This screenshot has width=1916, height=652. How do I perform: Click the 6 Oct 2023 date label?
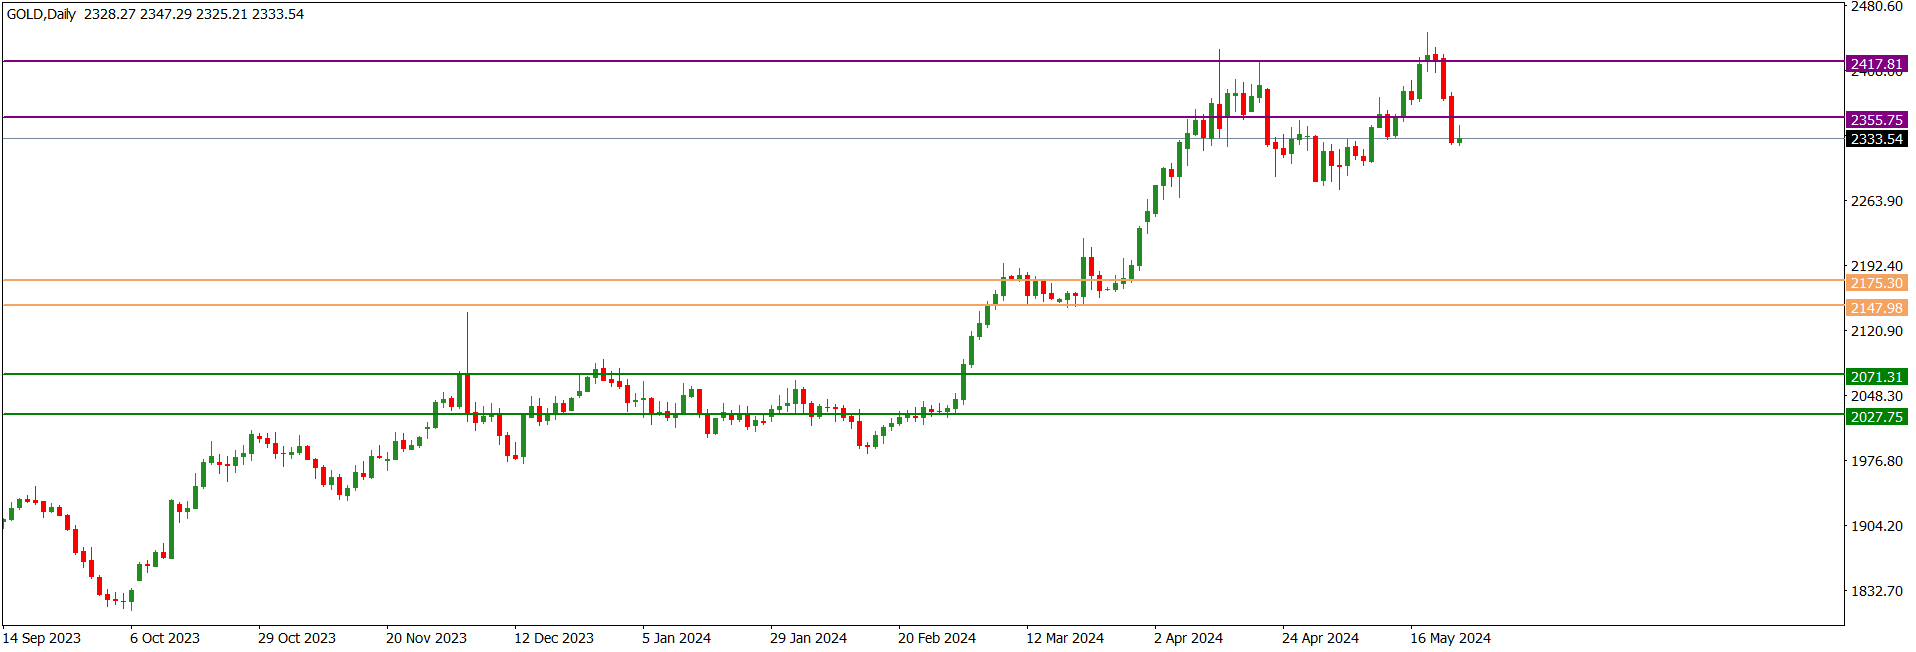coord(165,638)
